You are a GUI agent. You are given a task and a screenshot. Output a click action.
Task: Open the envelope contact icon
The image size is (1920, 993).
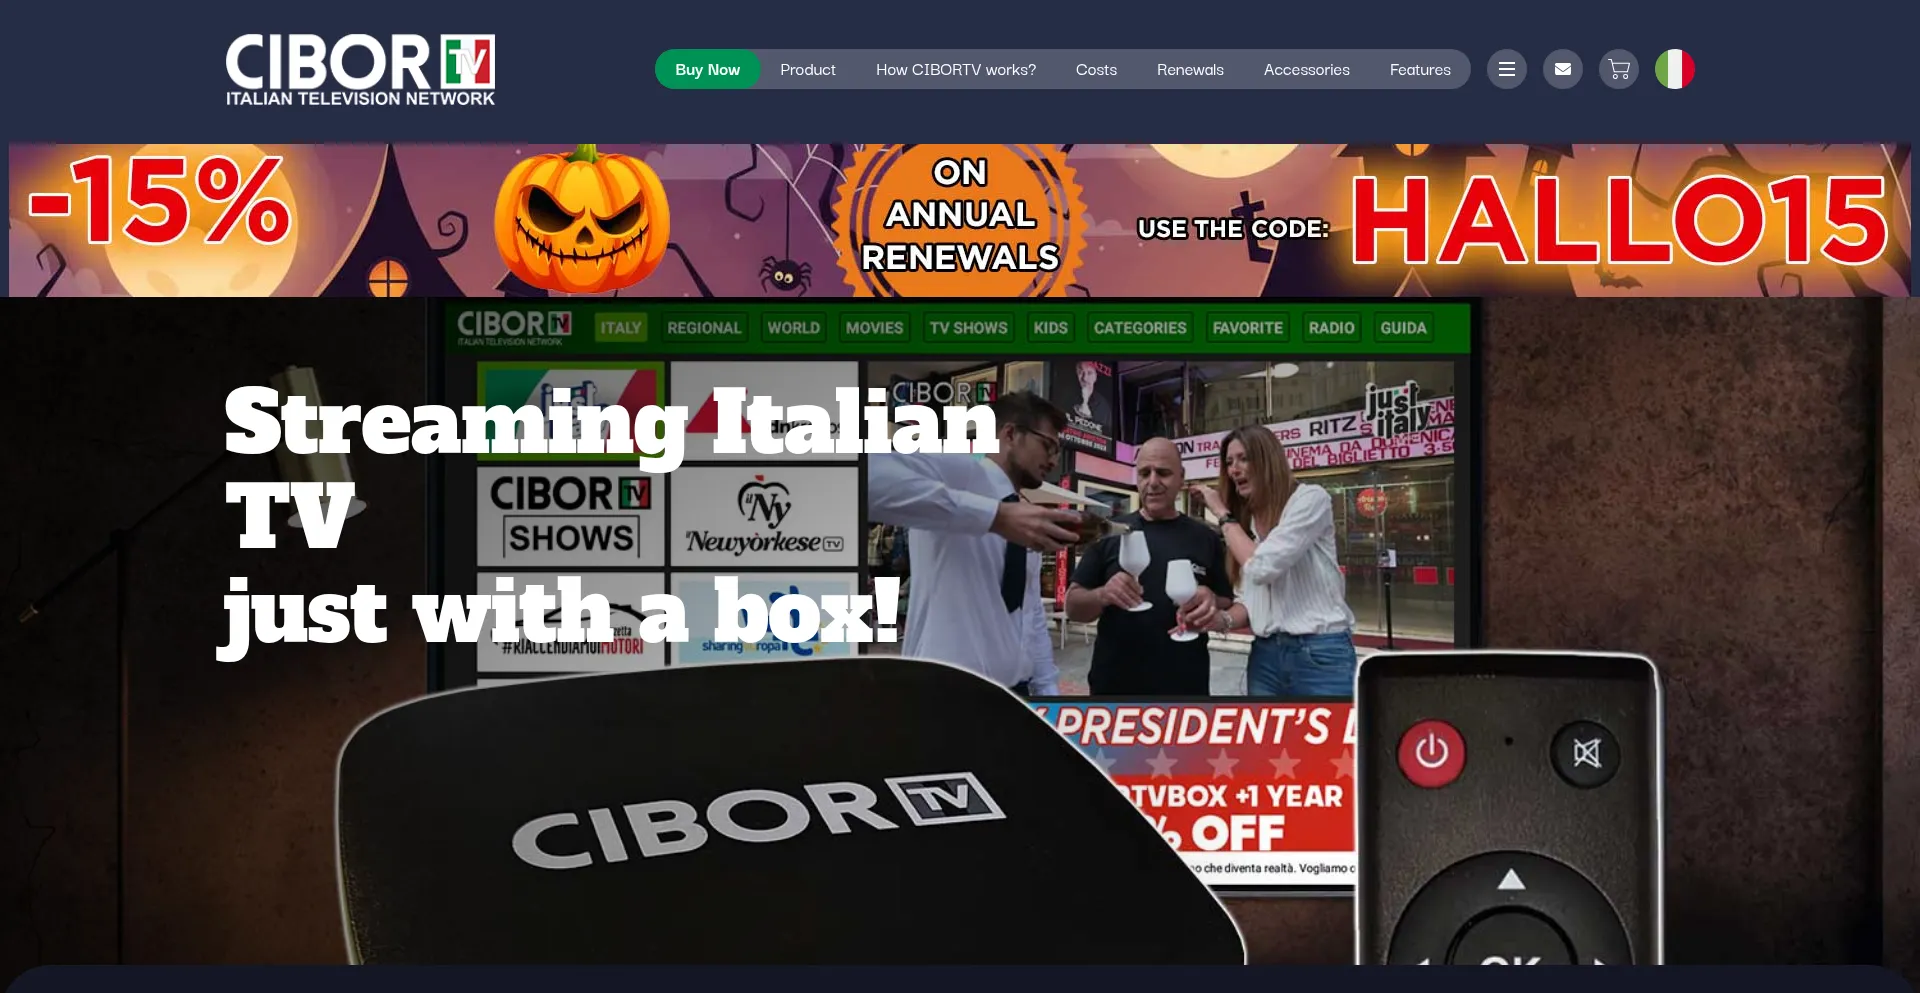point(1563,69)
